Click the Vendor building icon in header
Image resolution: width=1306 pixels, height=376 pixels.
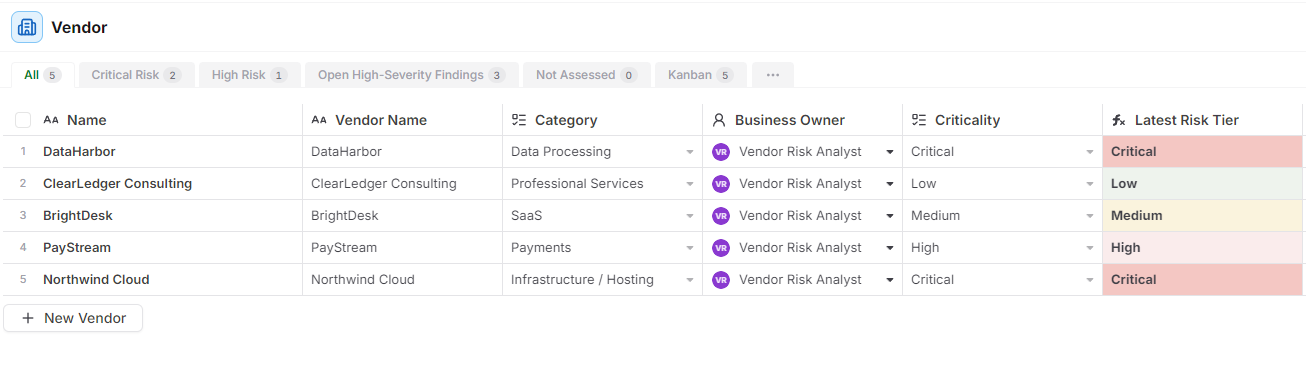(27, 27)
